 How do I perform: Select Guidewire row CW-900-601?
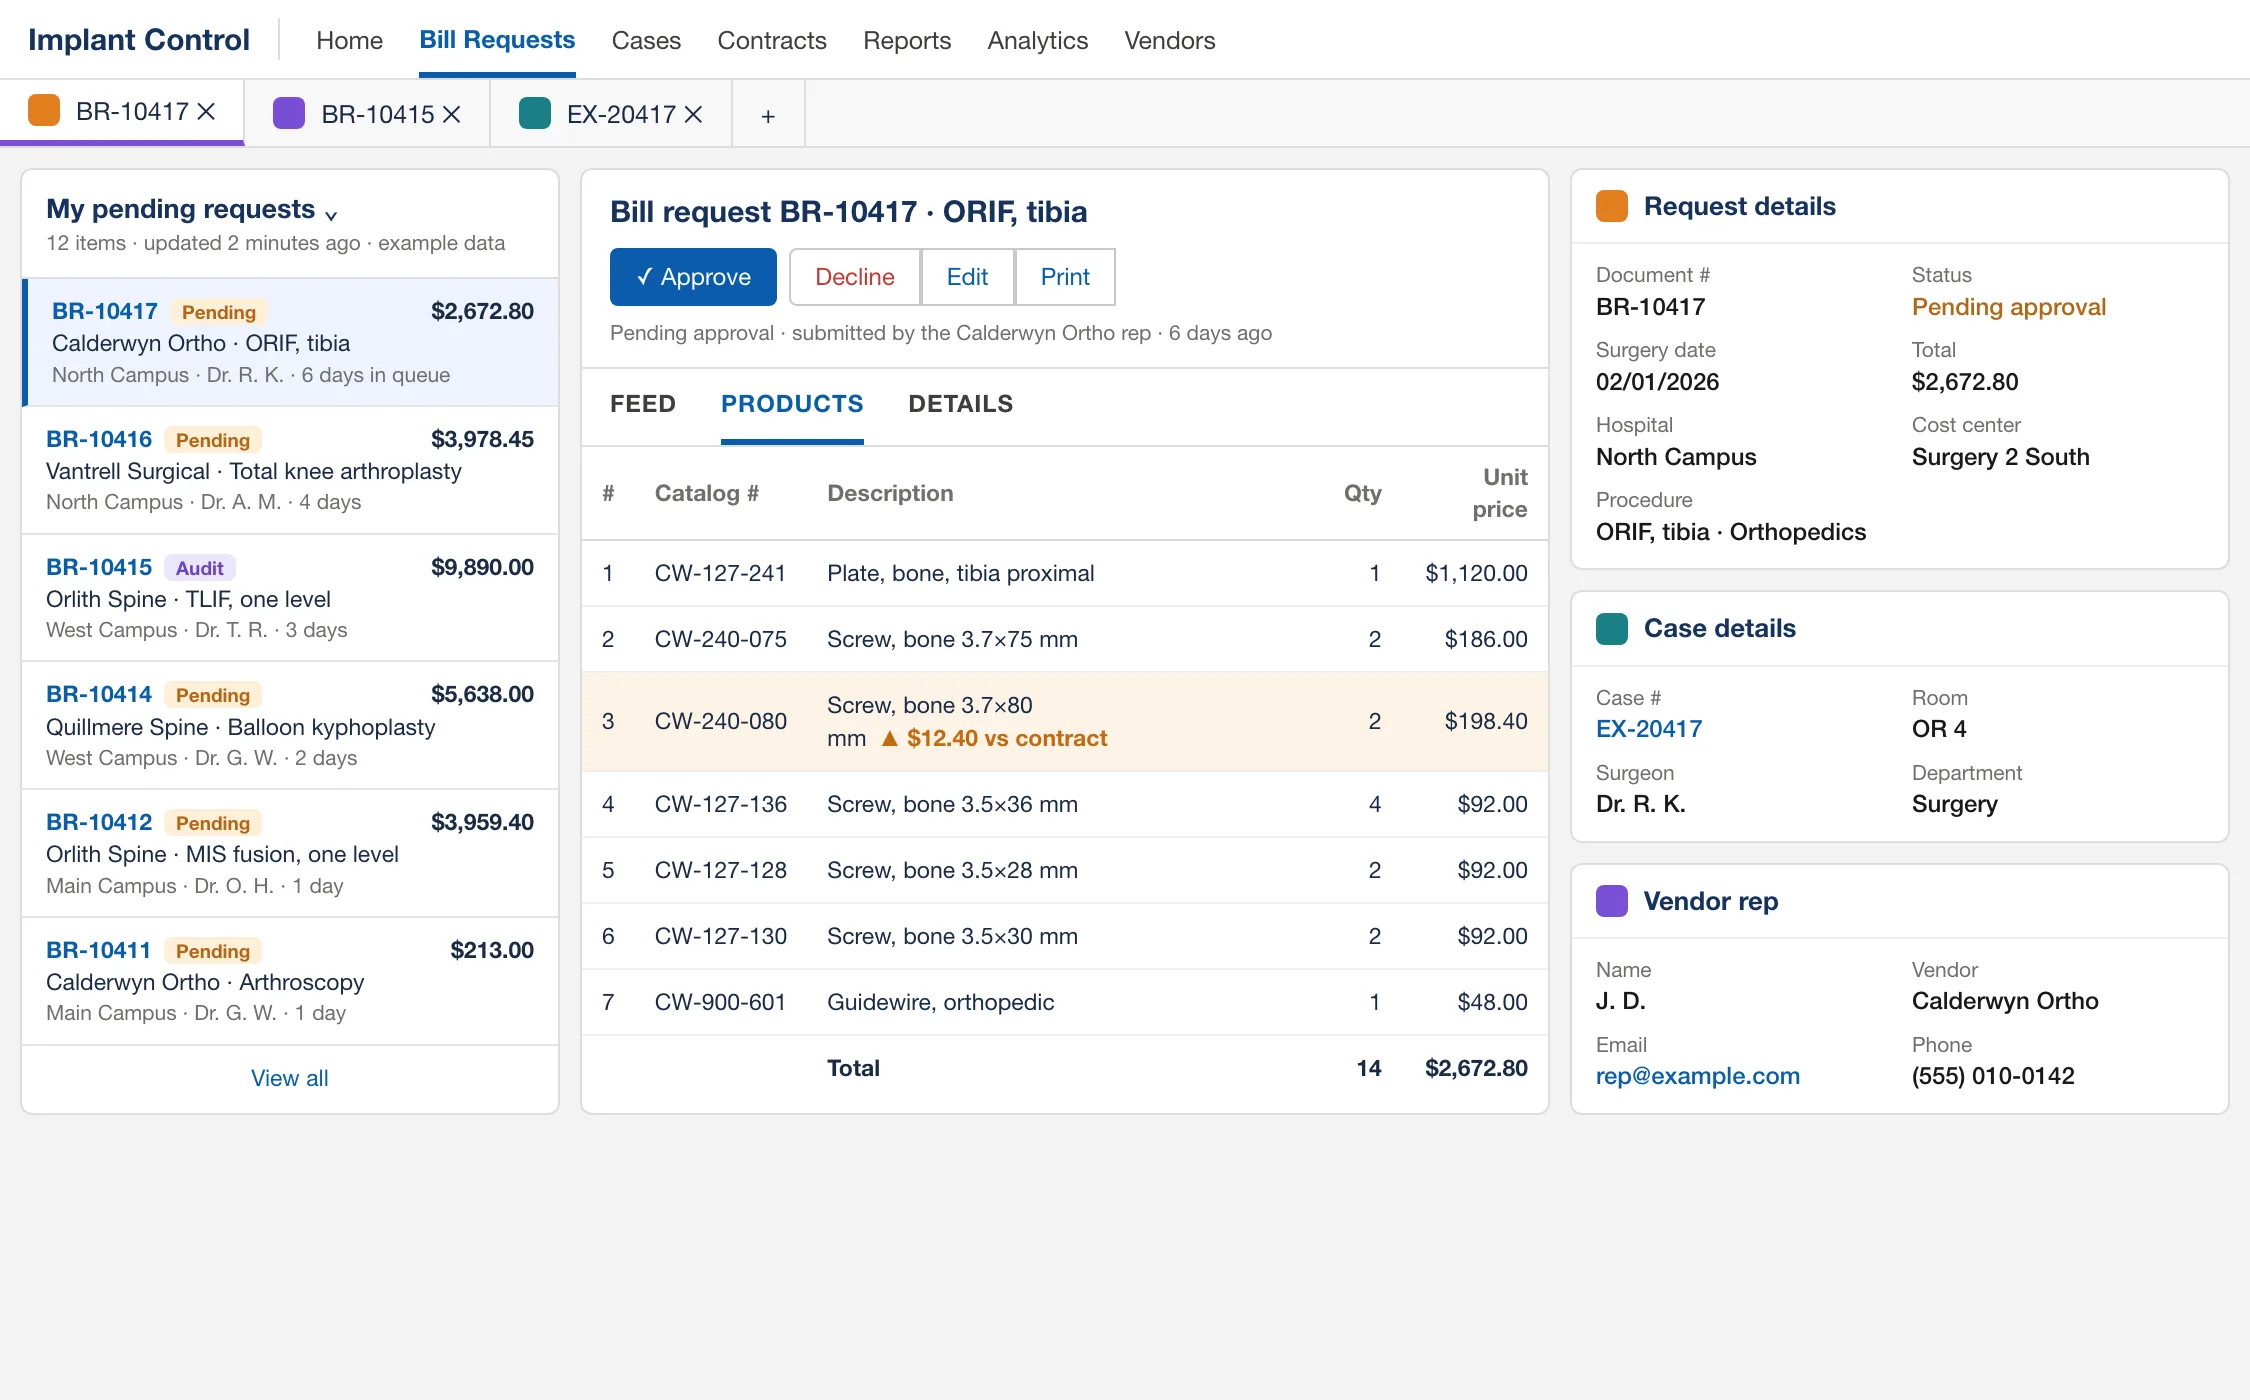(1065, 1002)
